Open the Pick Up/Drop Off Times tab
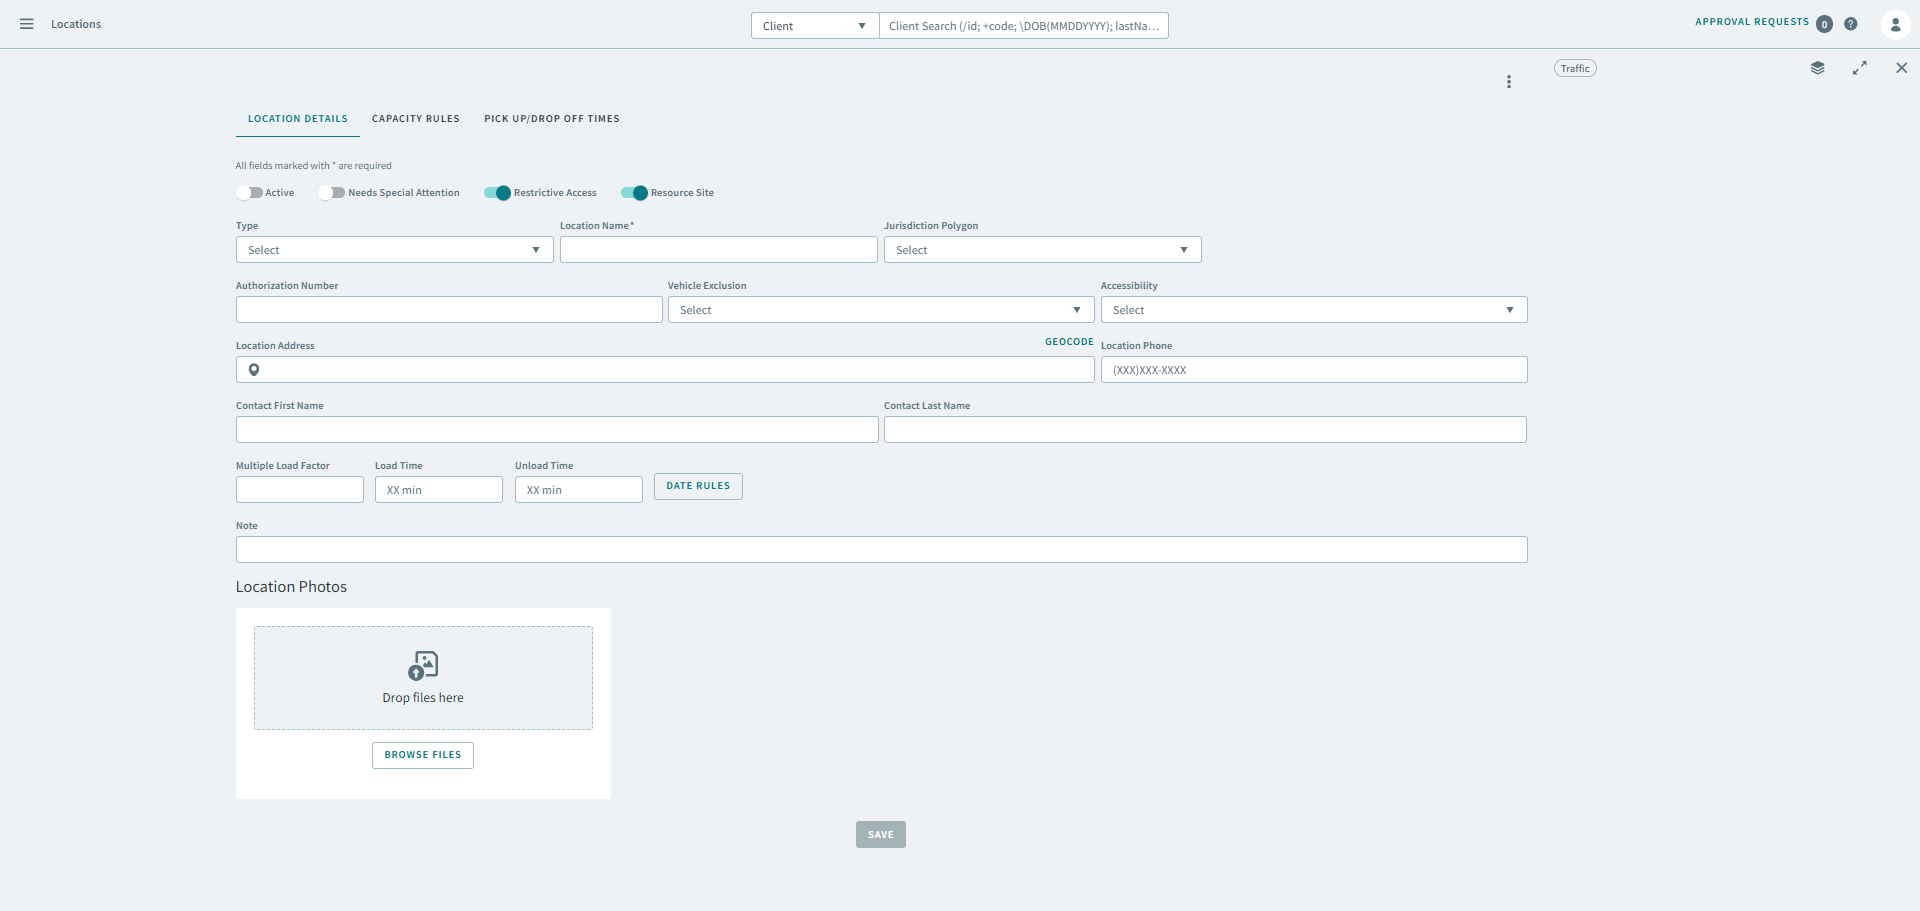Image resolution: width=1920 pixels, height=911 pixels. pyautogui.click(x=552, y=119)
